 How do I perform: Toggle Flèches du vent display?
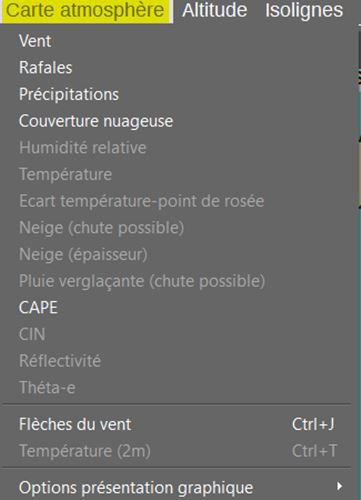coord(177,424)
